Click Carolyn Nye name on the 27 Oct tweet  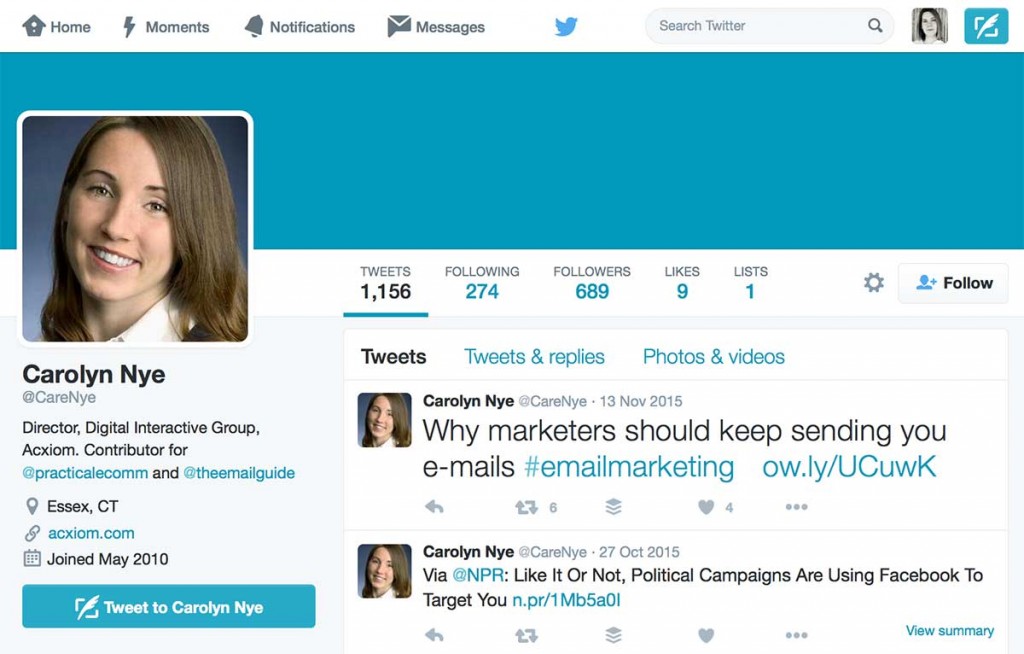468,551
